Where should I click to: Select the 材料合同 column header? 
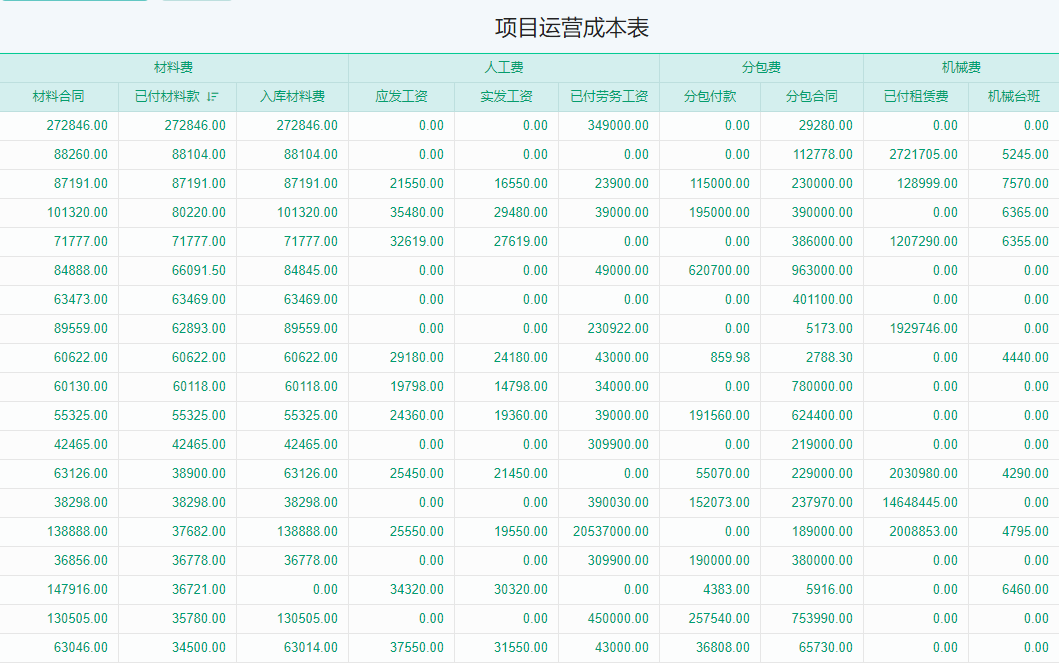click(59, 97)
